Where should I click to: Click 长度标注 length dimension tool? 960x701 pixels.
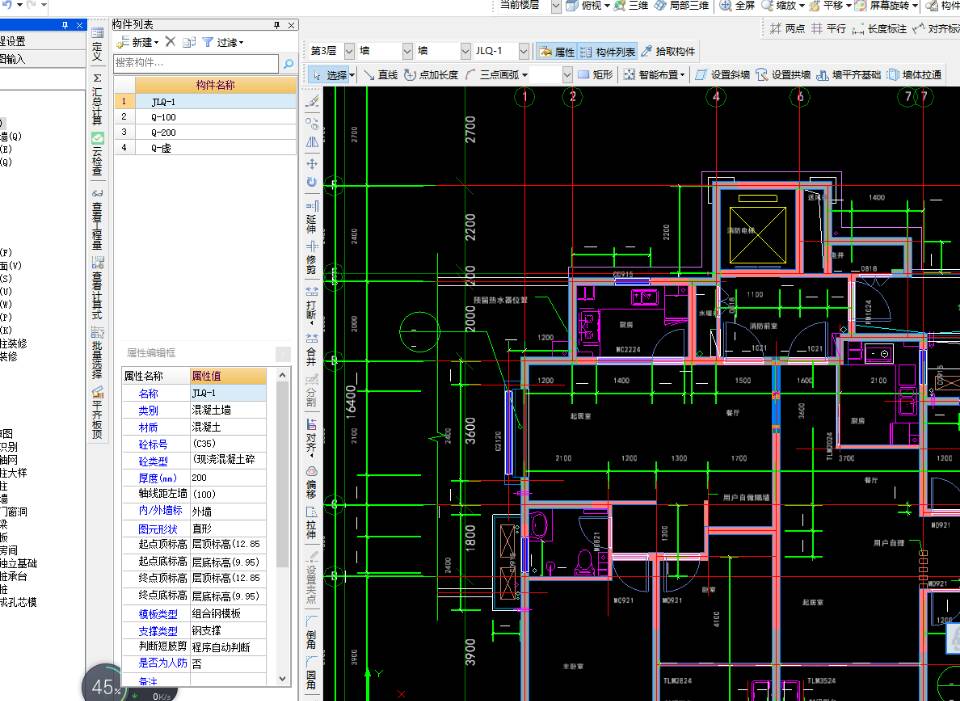879,28
